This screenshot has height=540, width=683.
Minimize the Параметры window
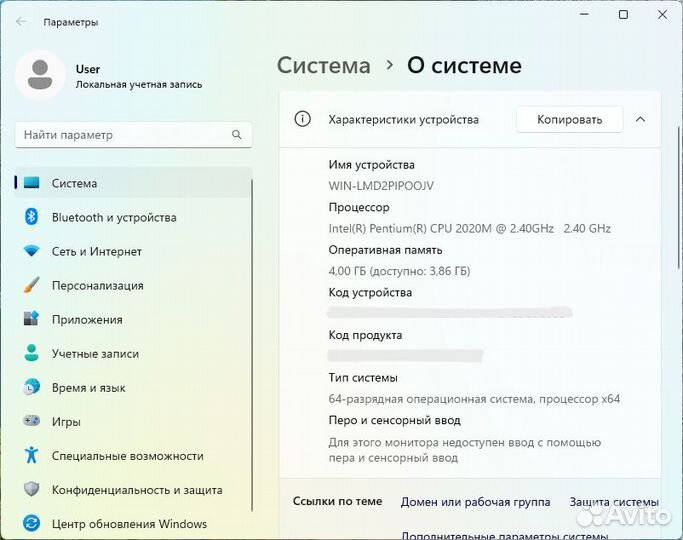click(584, 14)
